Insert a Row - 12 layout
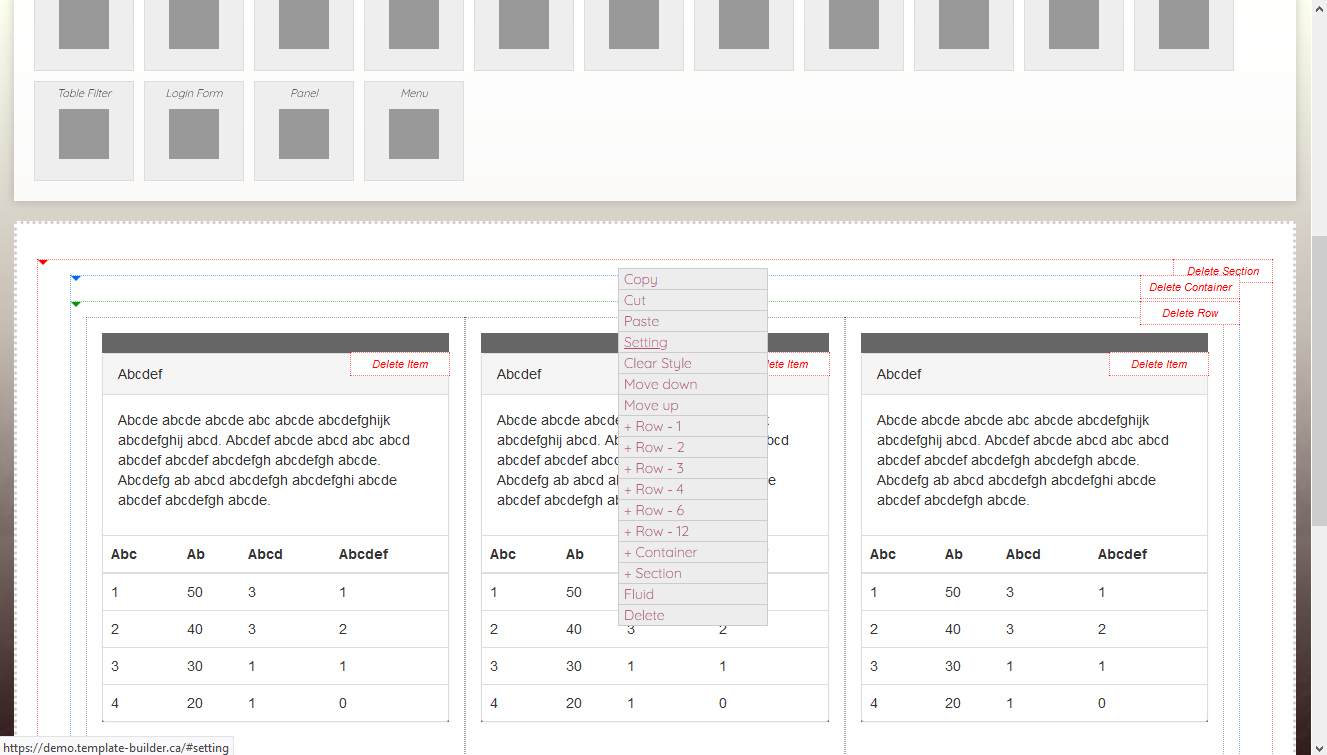The image size is (1327, 755). 656,532
